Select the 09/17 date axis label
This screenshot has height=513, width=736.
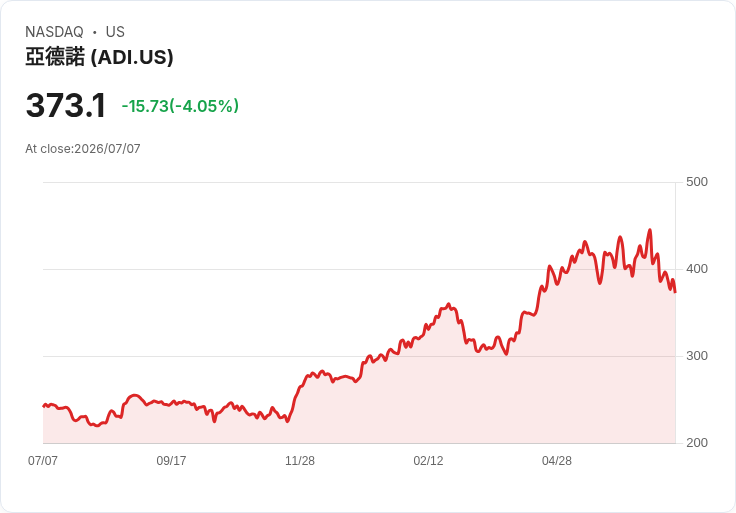click(x=171, y=460)
